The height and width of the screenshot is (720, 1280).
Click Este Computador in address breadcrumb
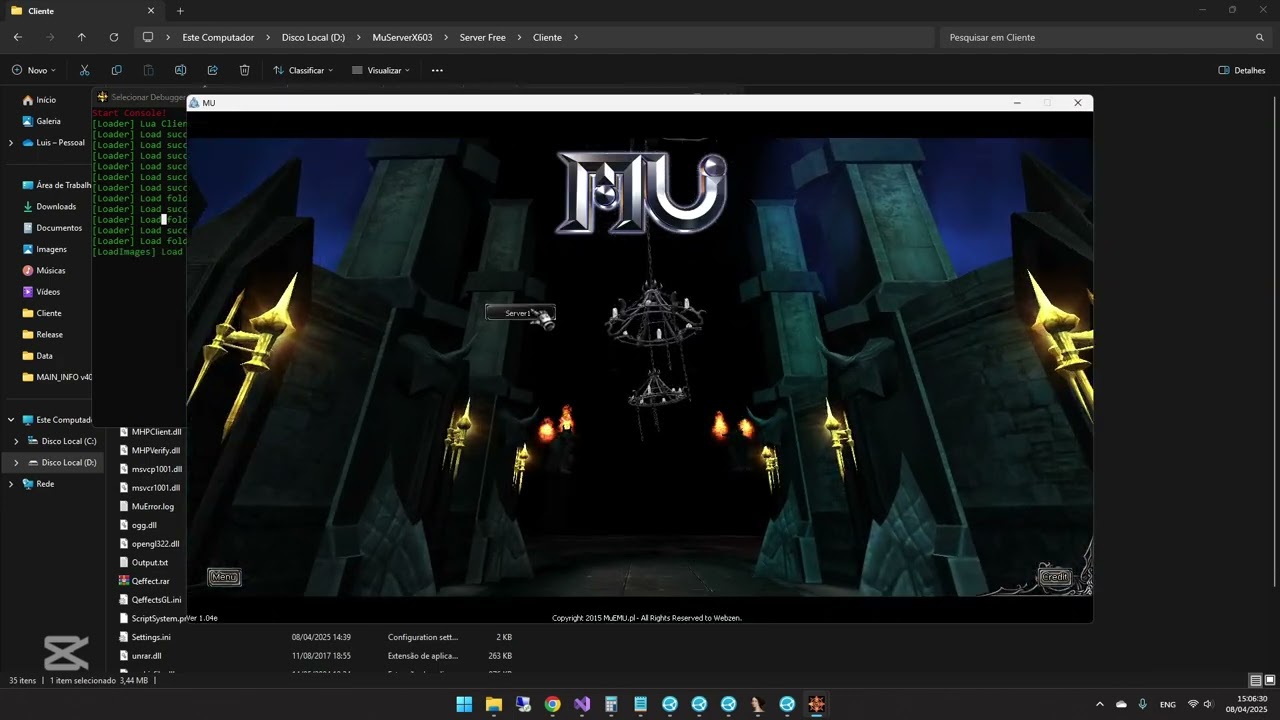[218, 37]
